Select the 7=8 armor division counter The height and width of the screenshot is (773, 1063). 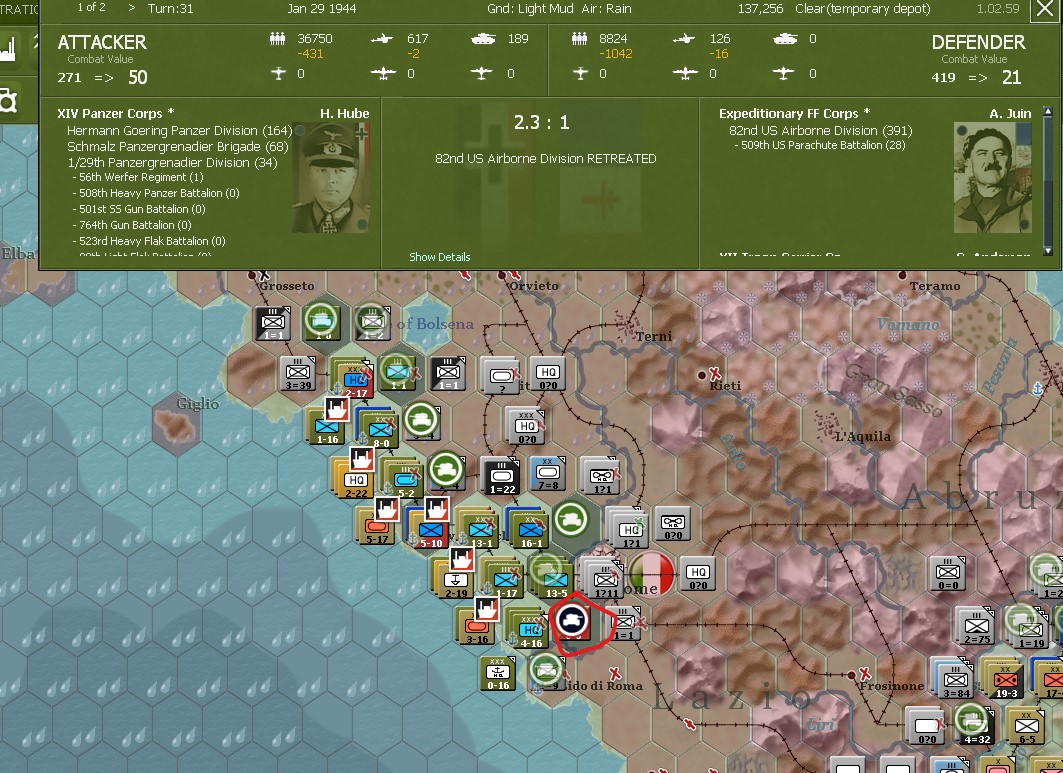[548, 473]
